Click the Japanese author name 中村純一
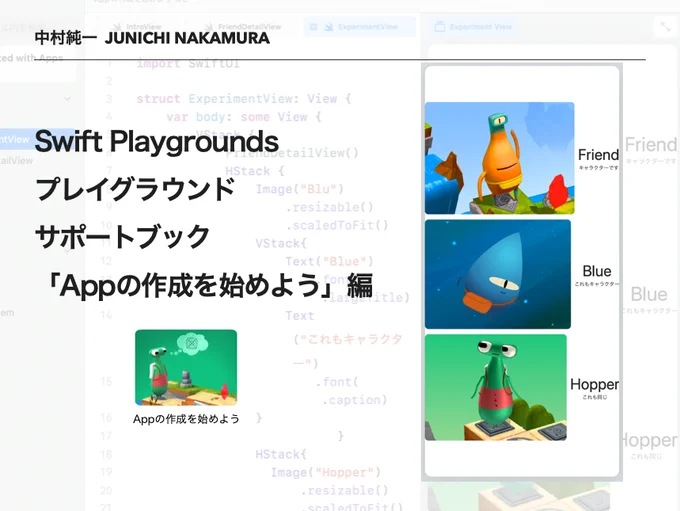 pos(66,38)
